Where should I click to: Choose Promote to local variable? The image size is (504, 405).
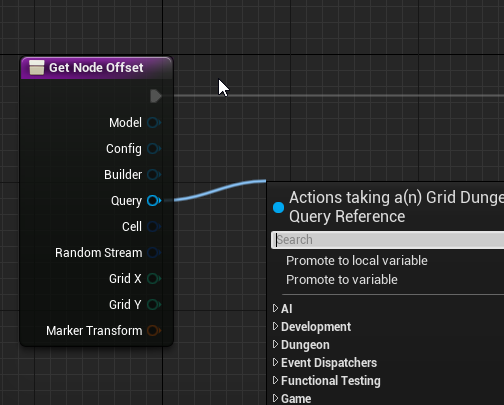[357, 261]
